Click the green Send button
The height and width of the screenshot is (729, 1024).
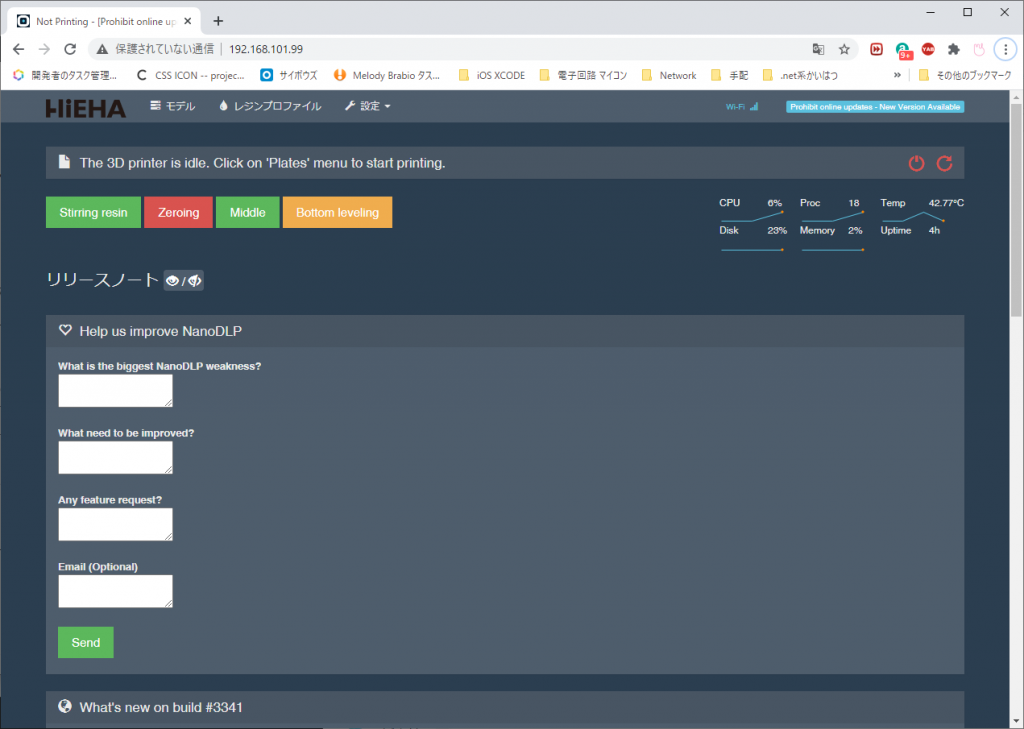(x=85, y=642)
